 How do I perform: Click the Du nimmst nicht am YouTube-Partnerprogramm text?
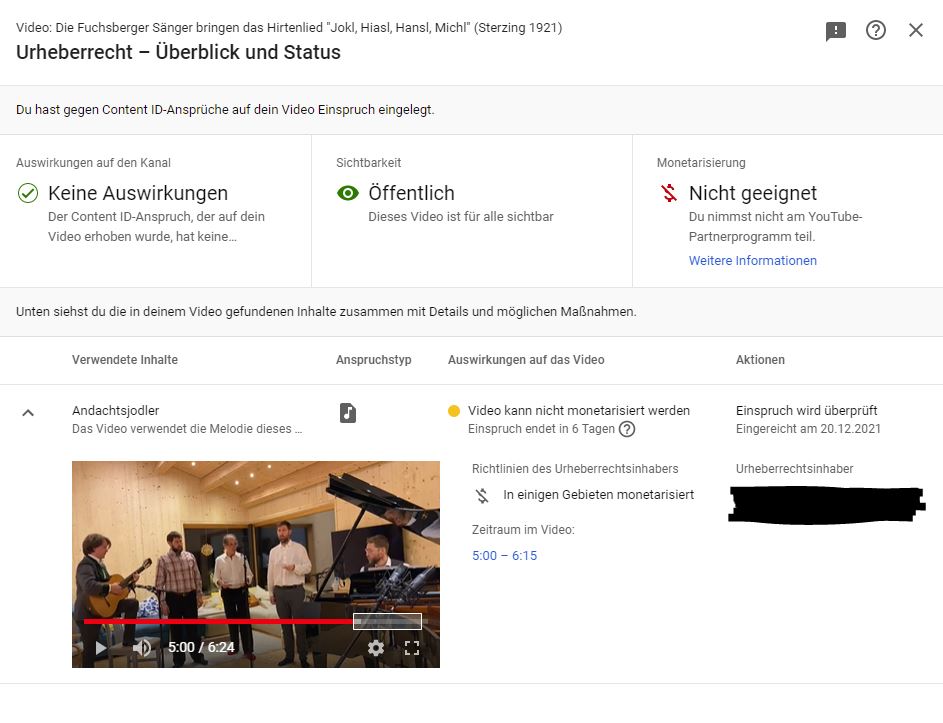tap(775, 226)
